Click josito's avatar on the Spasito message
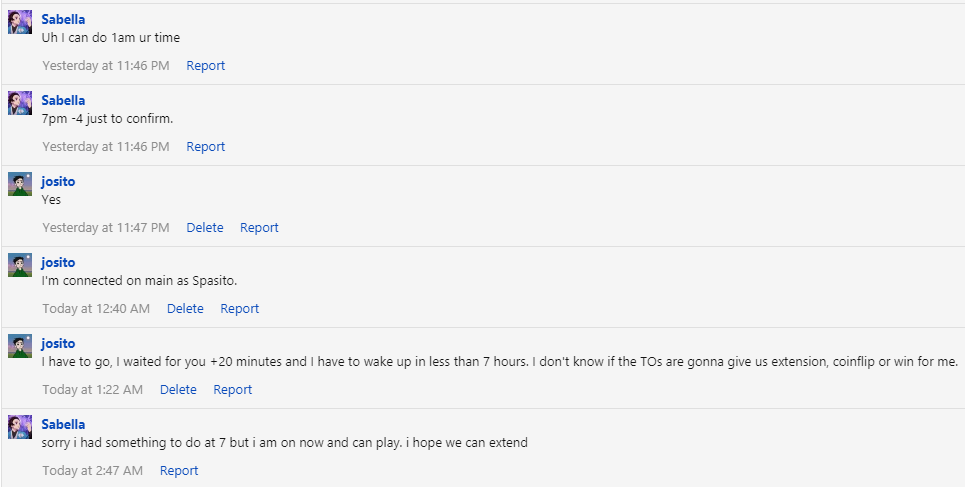This screenshot has height=487, width=965. pos(20,265)
